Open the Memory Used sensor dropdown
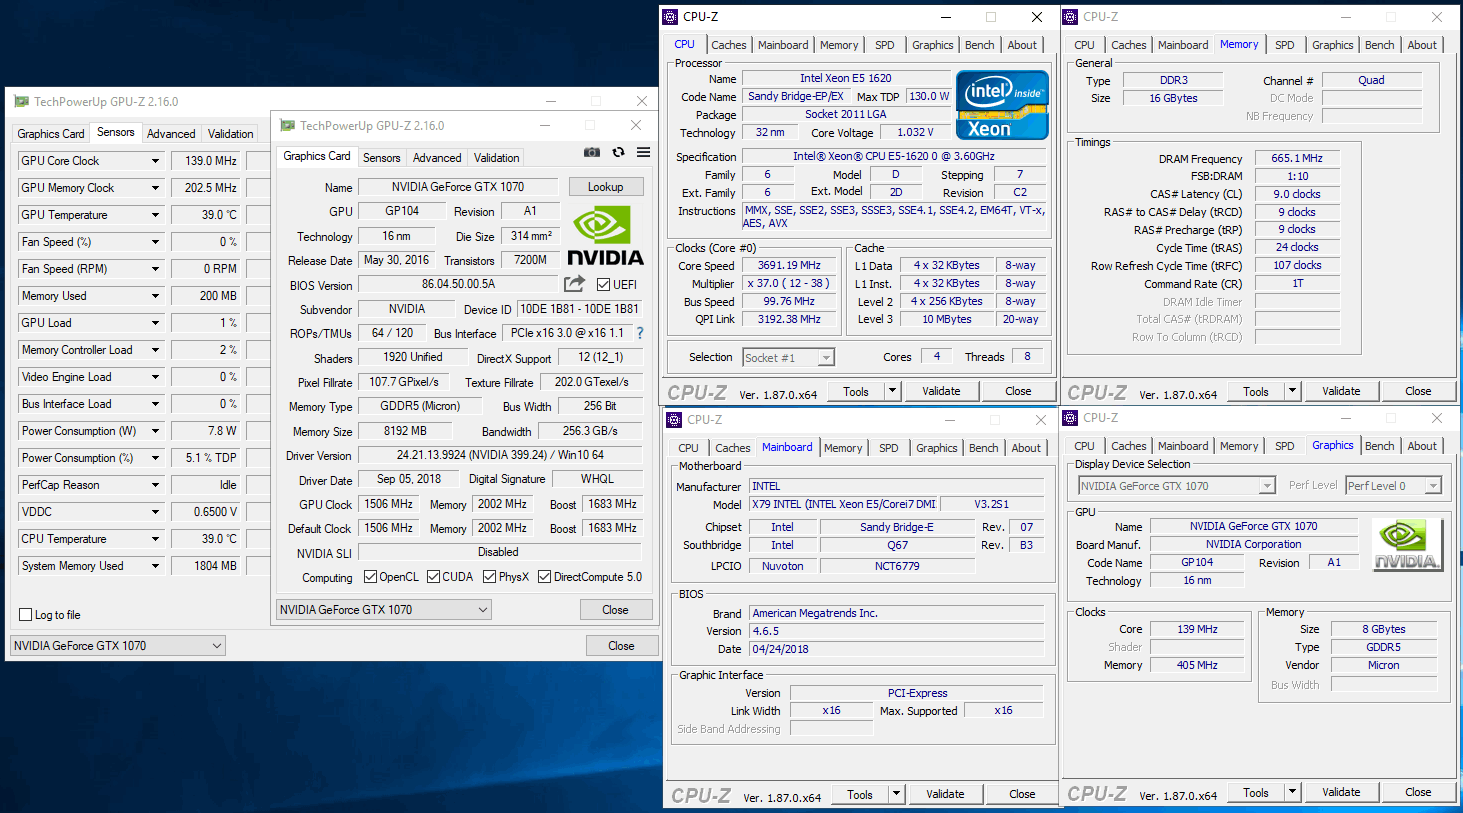 (x=155, y=296)
